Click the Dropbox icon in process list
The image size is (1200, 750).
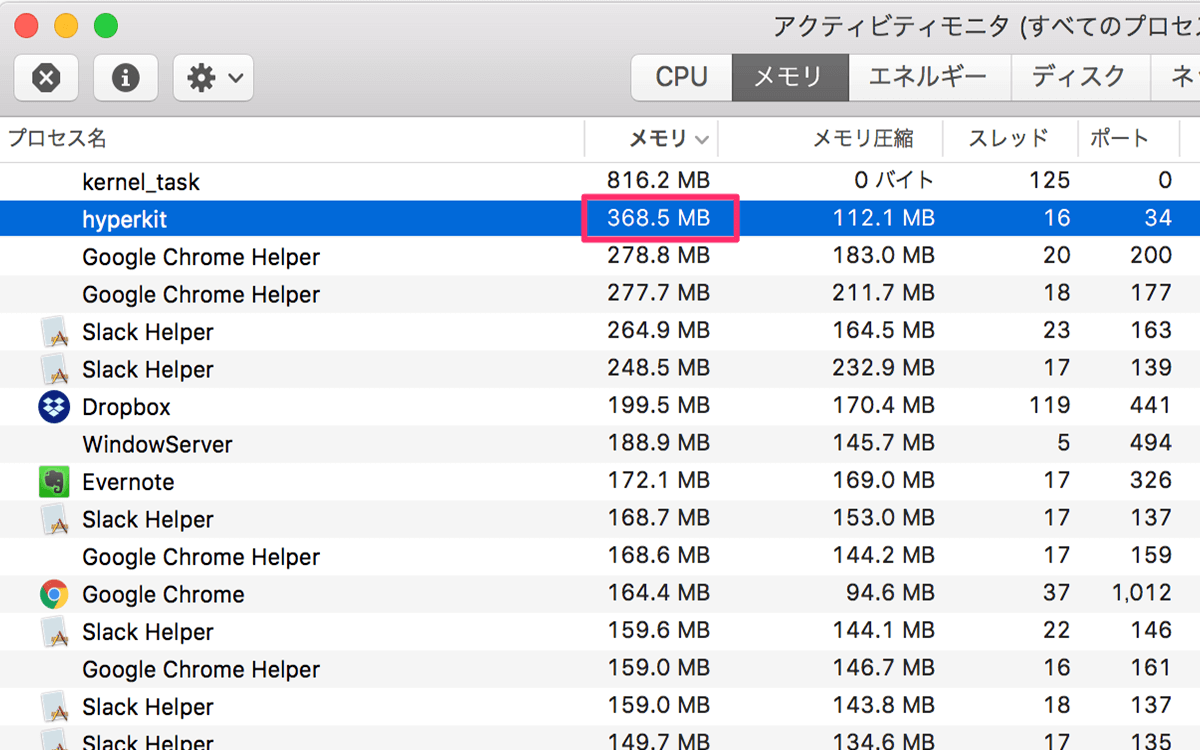click(54, 407)
